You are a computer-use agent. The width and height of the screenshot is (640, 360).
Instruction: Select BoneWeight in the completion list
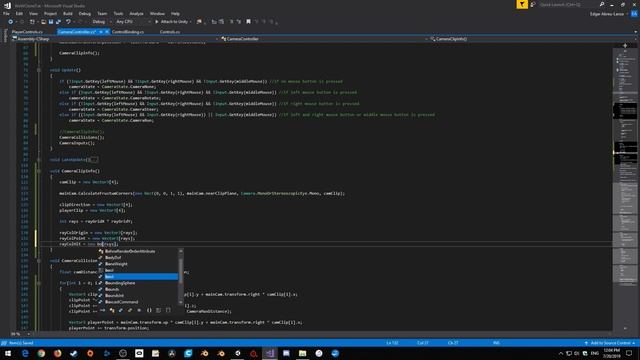[116, 264]
